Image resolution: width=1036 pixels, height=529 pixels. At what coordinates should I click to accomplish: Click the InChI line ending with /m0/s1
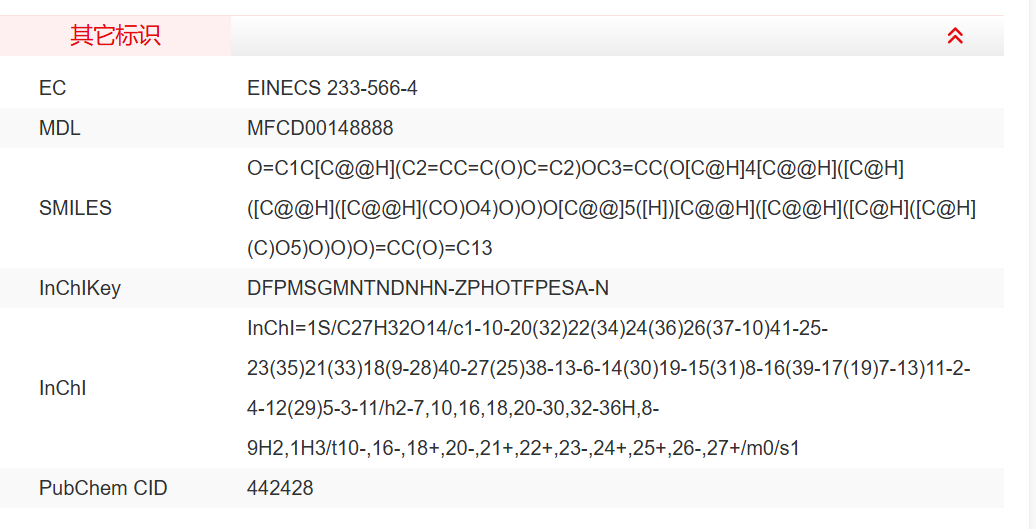(523, 448)
